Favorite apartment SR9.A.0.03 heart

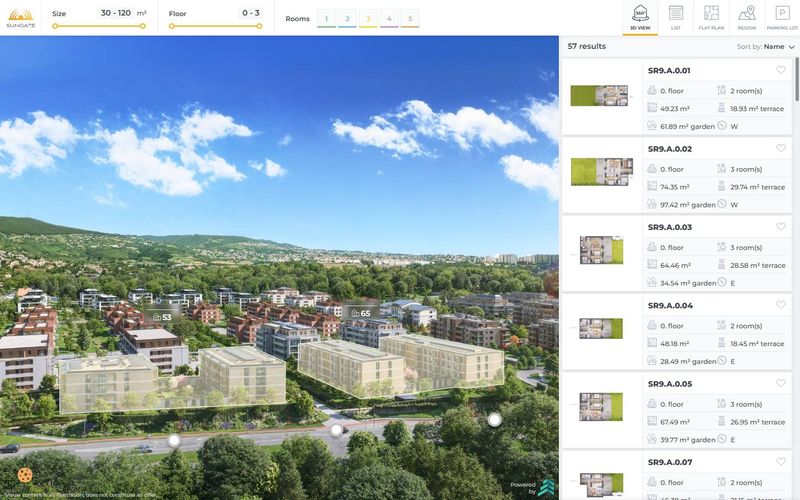click(x=781, y=227)
